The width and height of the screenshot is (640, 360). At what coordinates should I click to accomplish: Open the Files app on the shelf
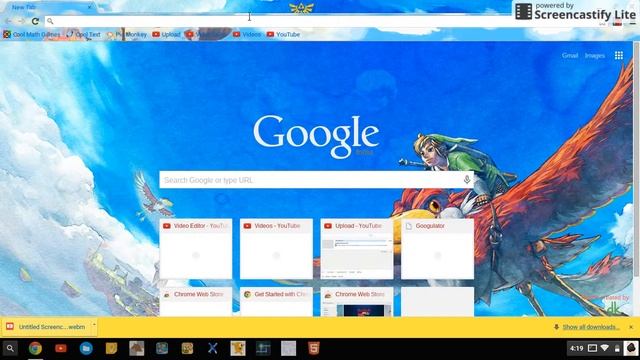(x=86, y=349)
